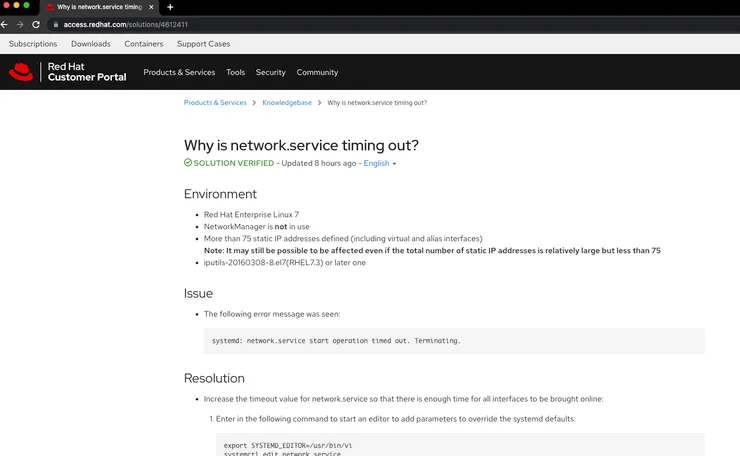This screenshot has width=740, height=456.
Task: Click the browser forward arrow
Action: [20, 24]
